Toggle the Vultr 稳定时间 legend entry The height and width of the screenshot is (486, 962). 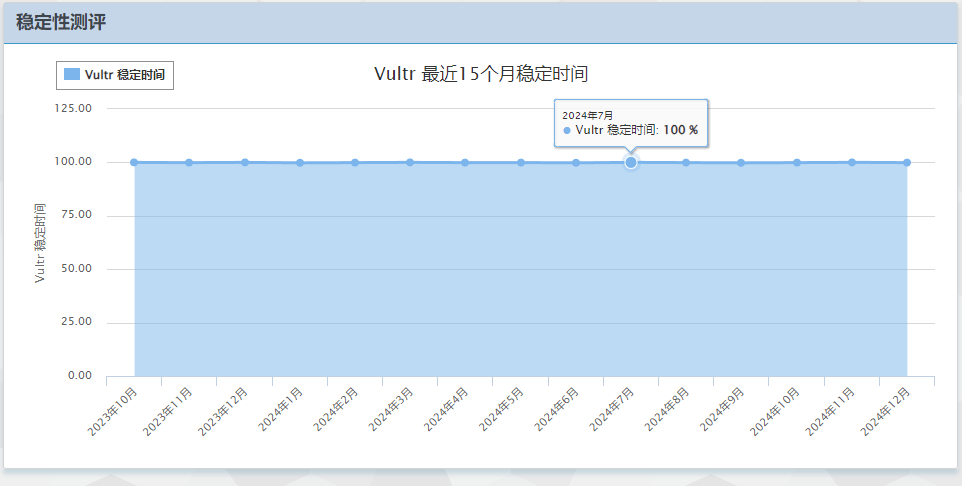[115, 75]
